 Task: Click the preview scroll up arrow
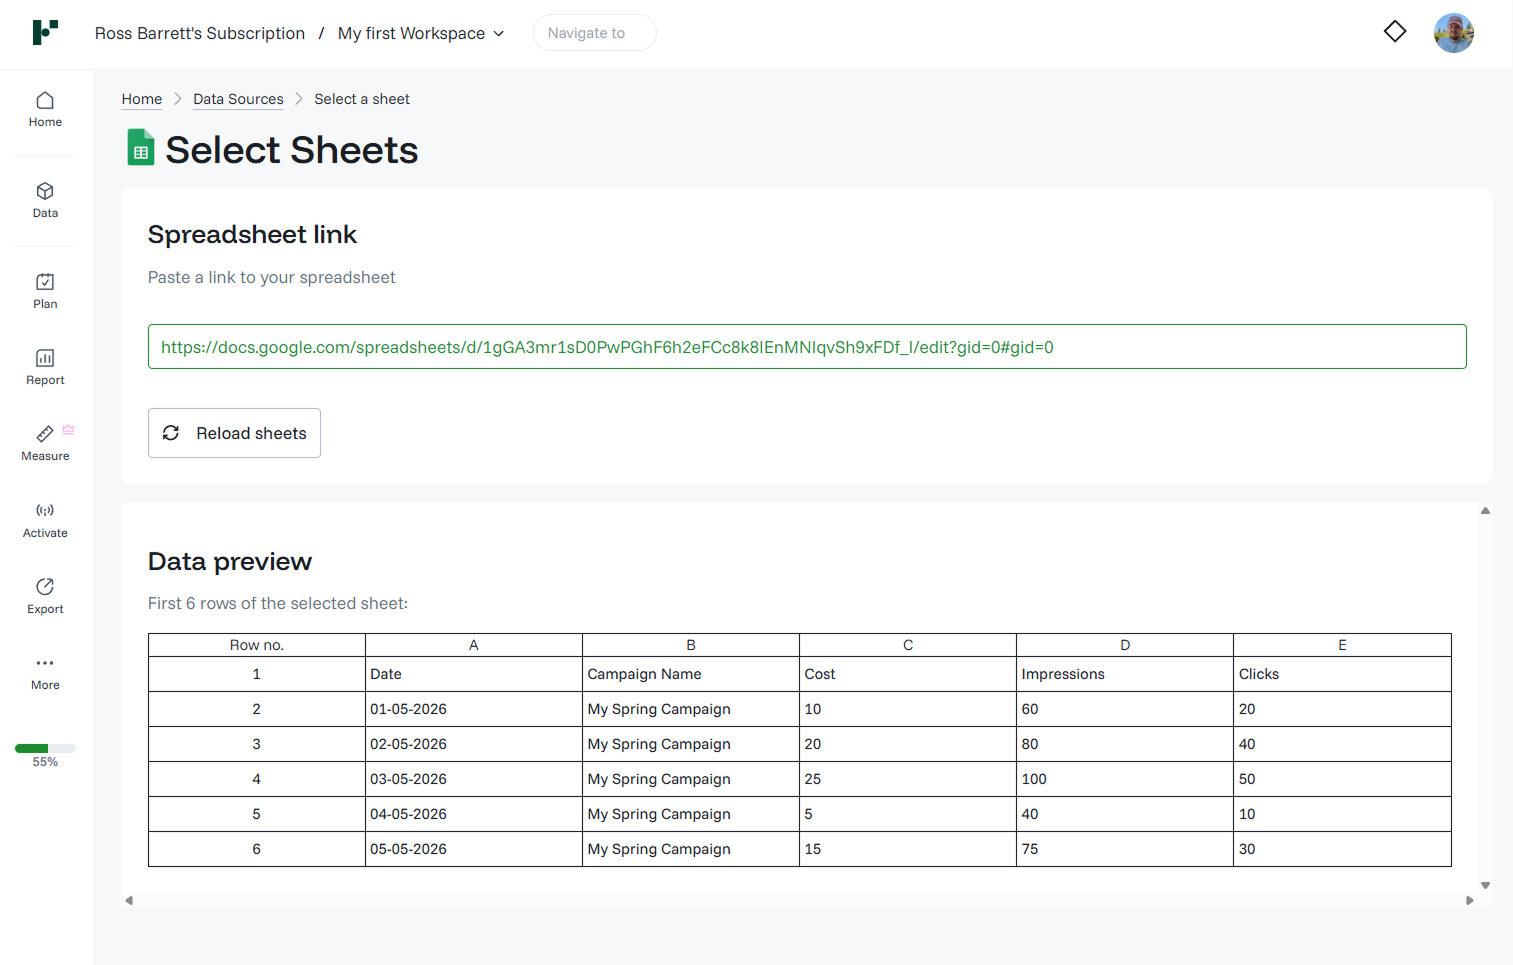pyautogui.click(x=1485, y=511)
